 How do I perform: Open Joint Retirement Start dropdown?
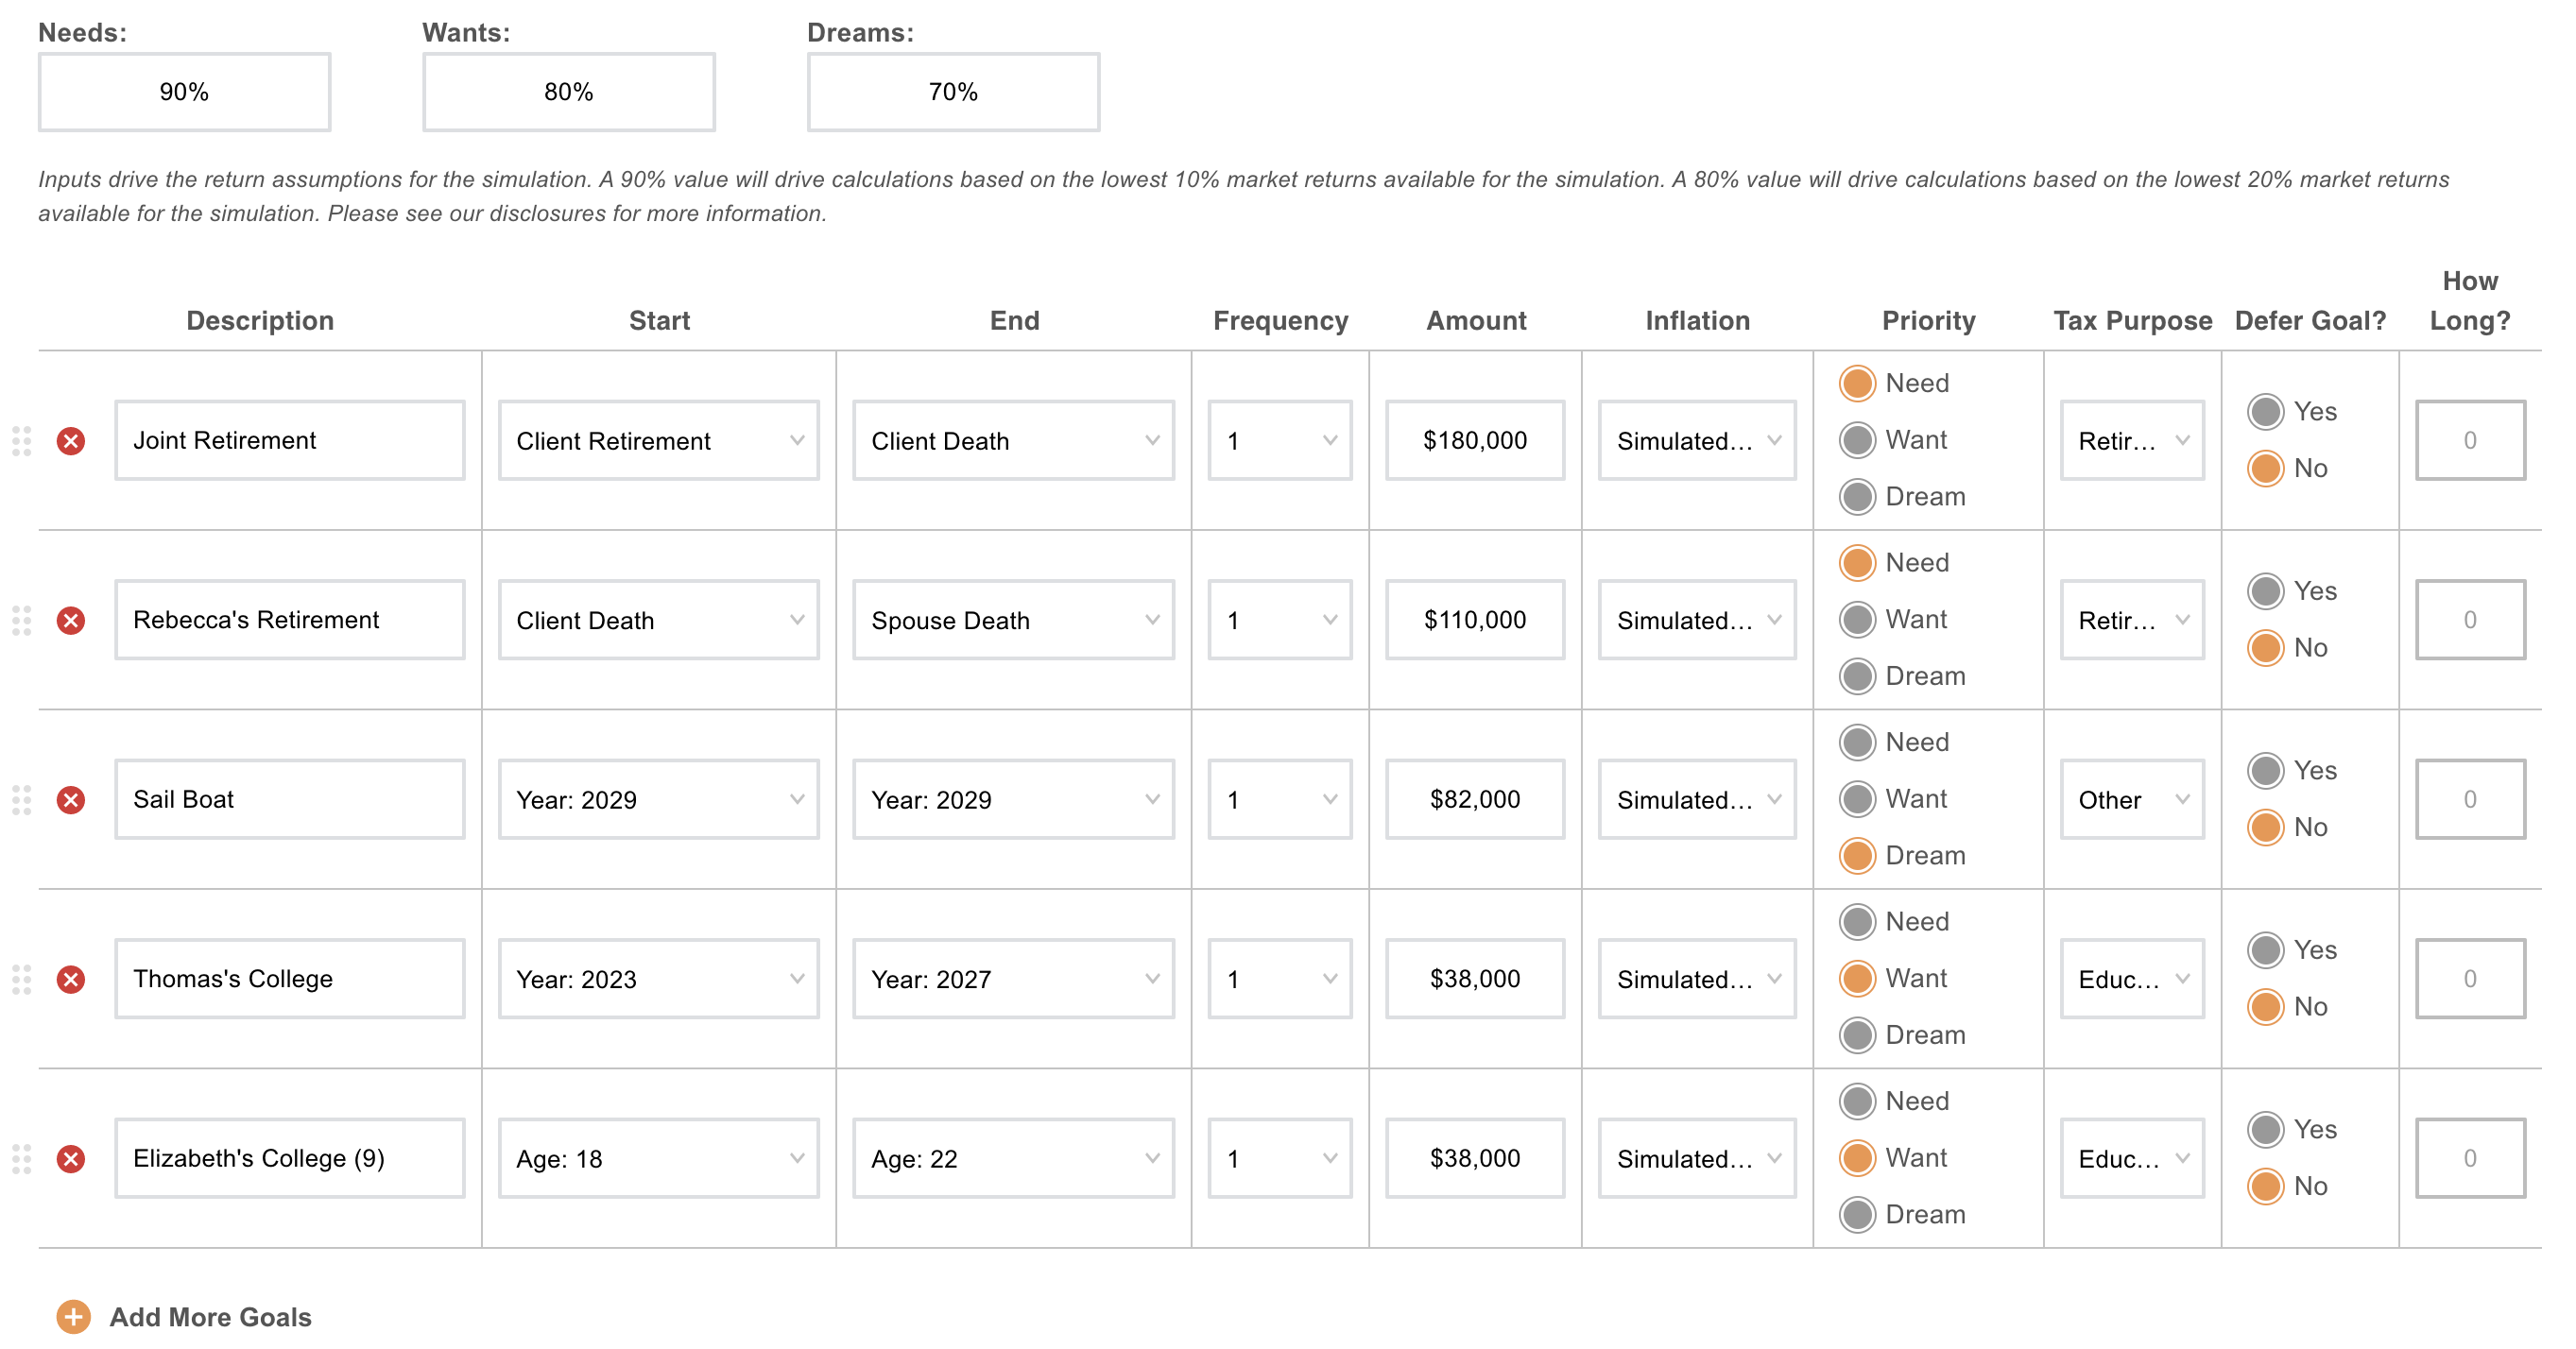pyautogui.click(x=658, y=441)
